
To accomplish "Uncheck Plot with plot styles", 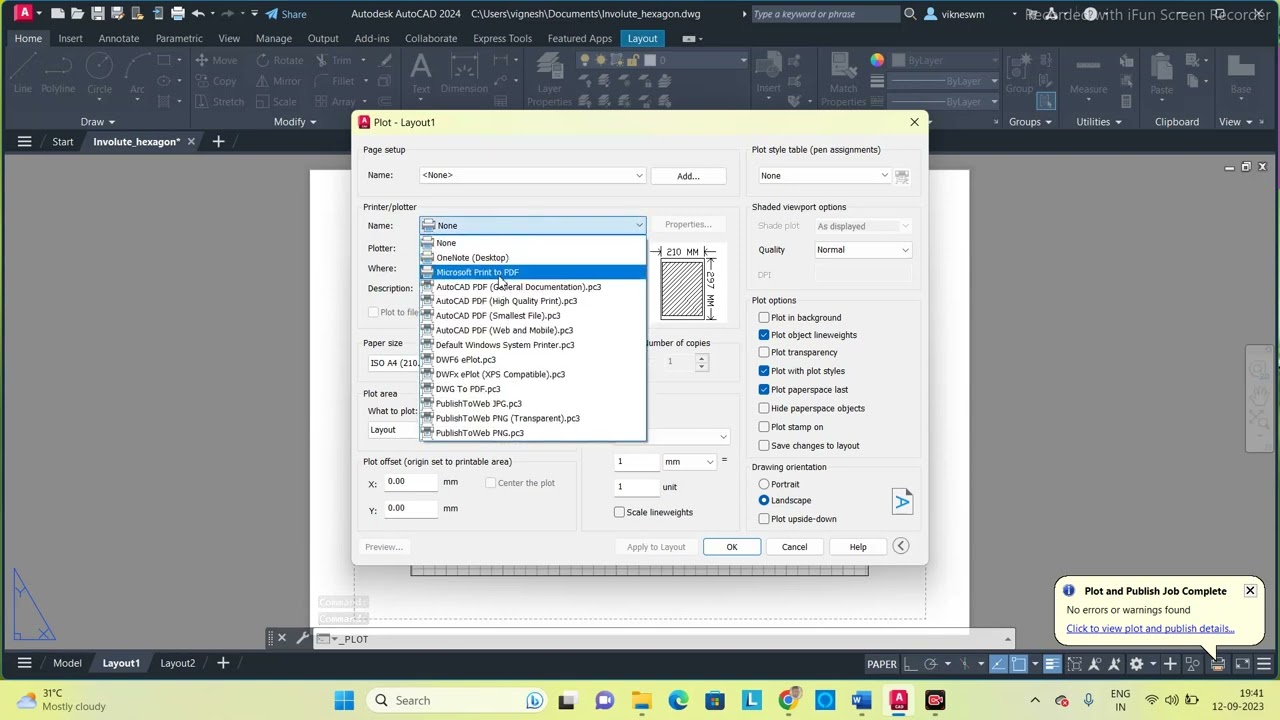I will (764, 371).
